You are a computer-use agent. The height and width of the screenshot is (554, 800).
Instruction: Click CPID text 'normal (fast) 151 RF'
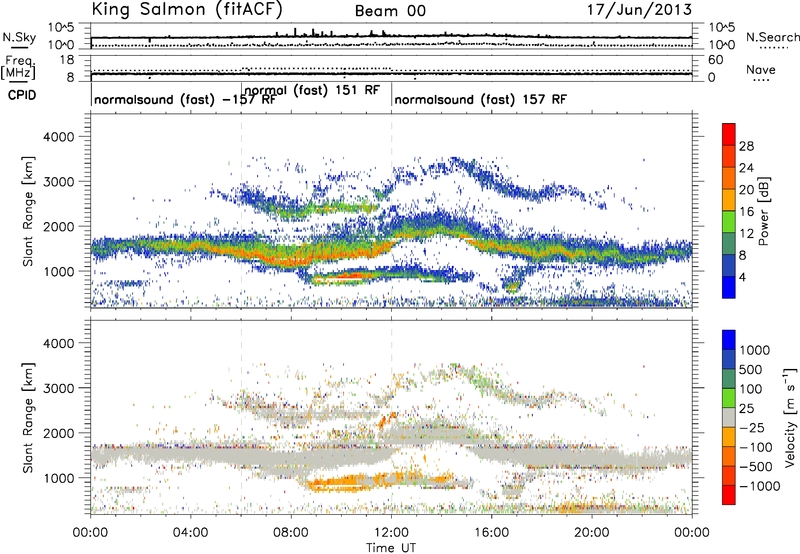coord(312,90)
